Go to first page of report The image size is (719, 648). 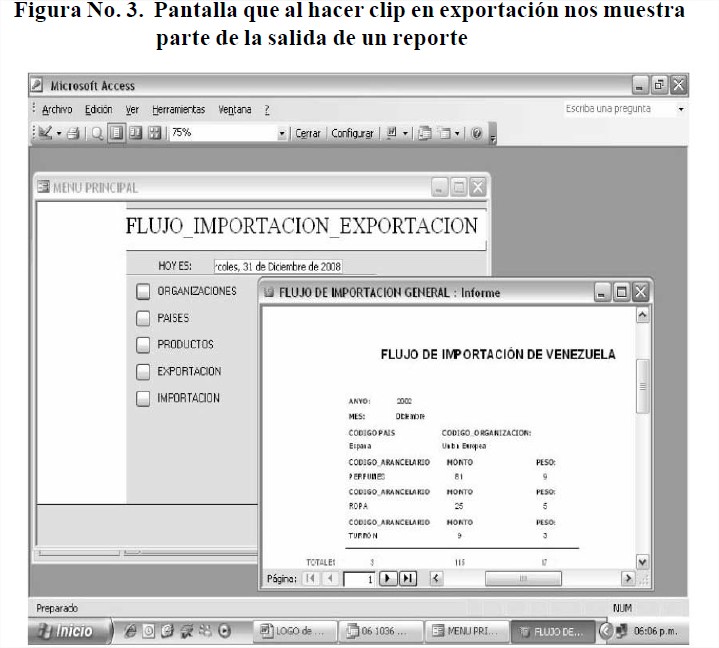pyautogui.click(x=310, y=578)
